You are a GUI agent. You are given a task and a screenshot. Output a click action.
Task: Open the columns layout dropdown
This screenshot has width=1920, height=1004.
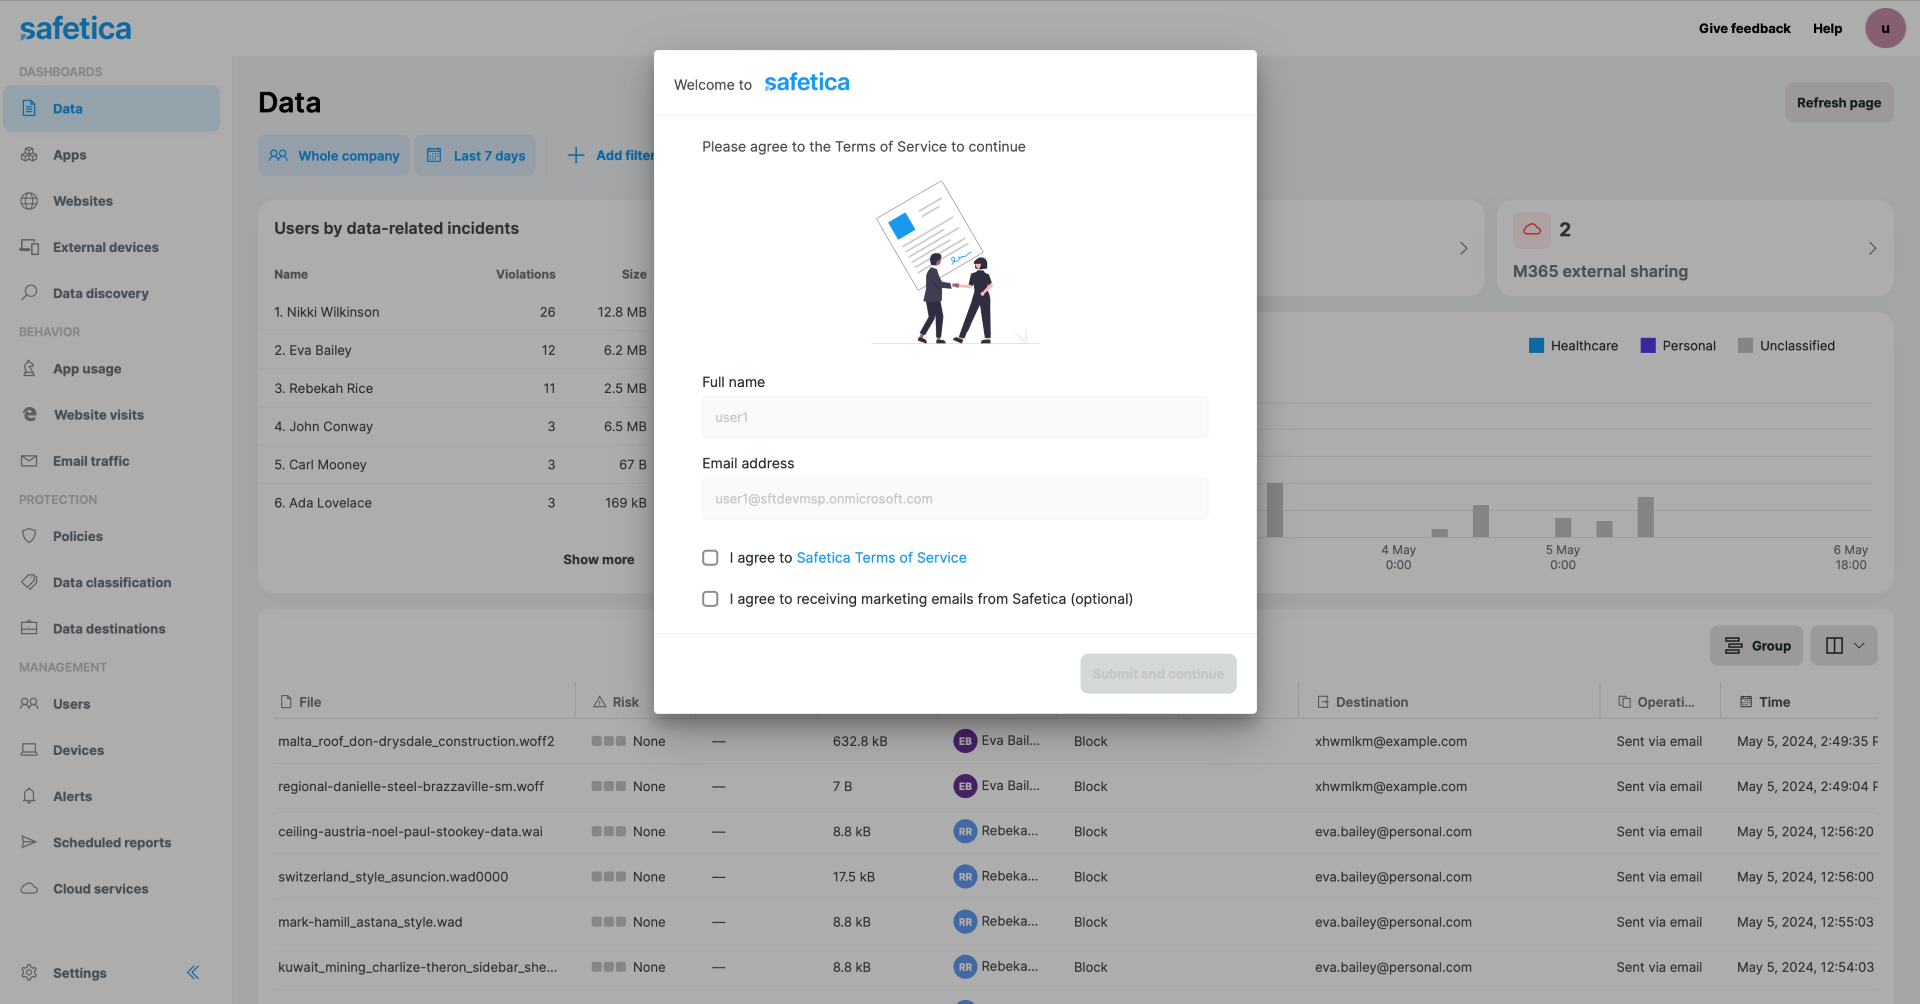[x=1844, y=646]
